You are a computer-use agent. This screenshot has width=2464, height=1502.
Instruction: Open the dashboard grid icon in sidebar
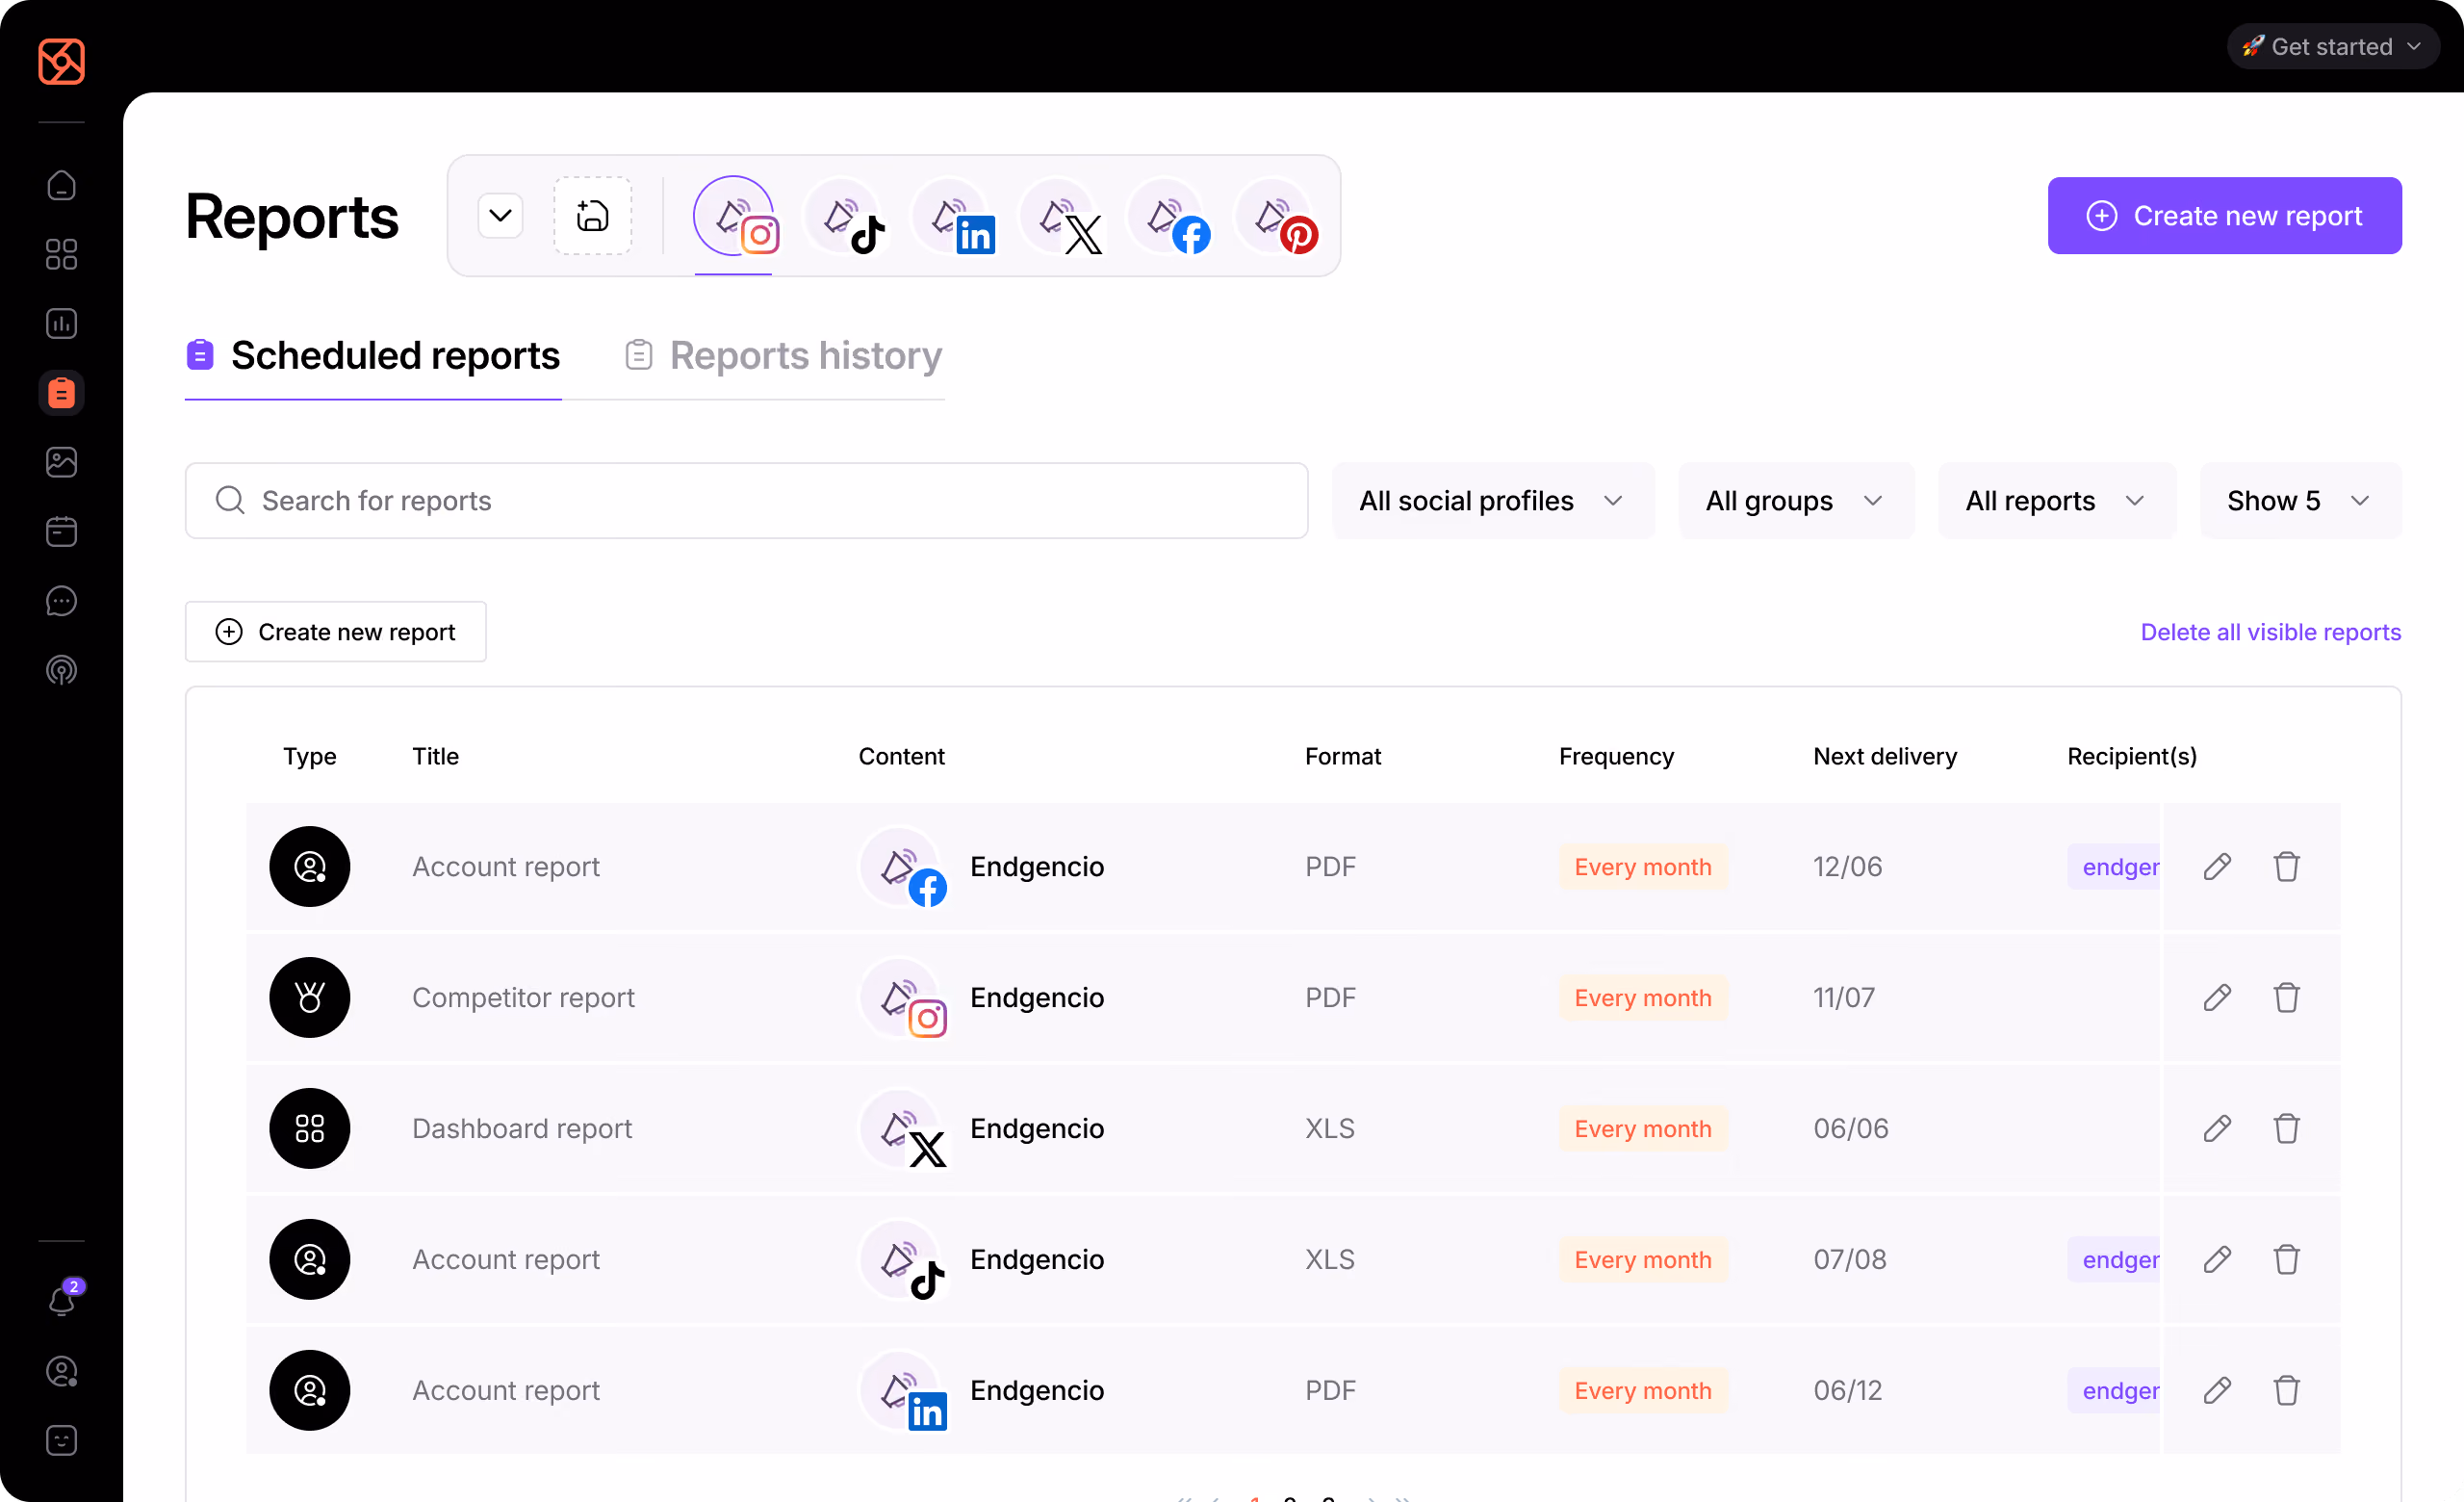point(61,255)
